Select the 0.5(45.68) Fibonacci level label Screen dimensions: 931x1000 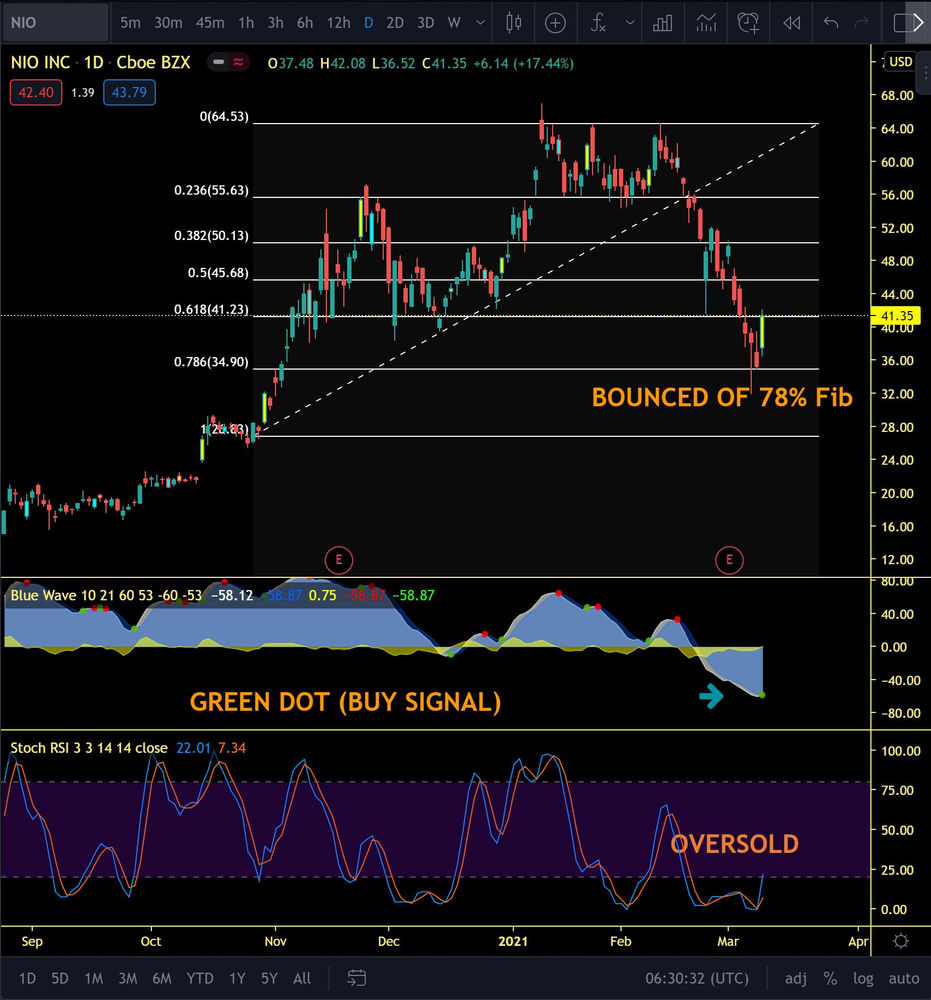tap(218, 273)
